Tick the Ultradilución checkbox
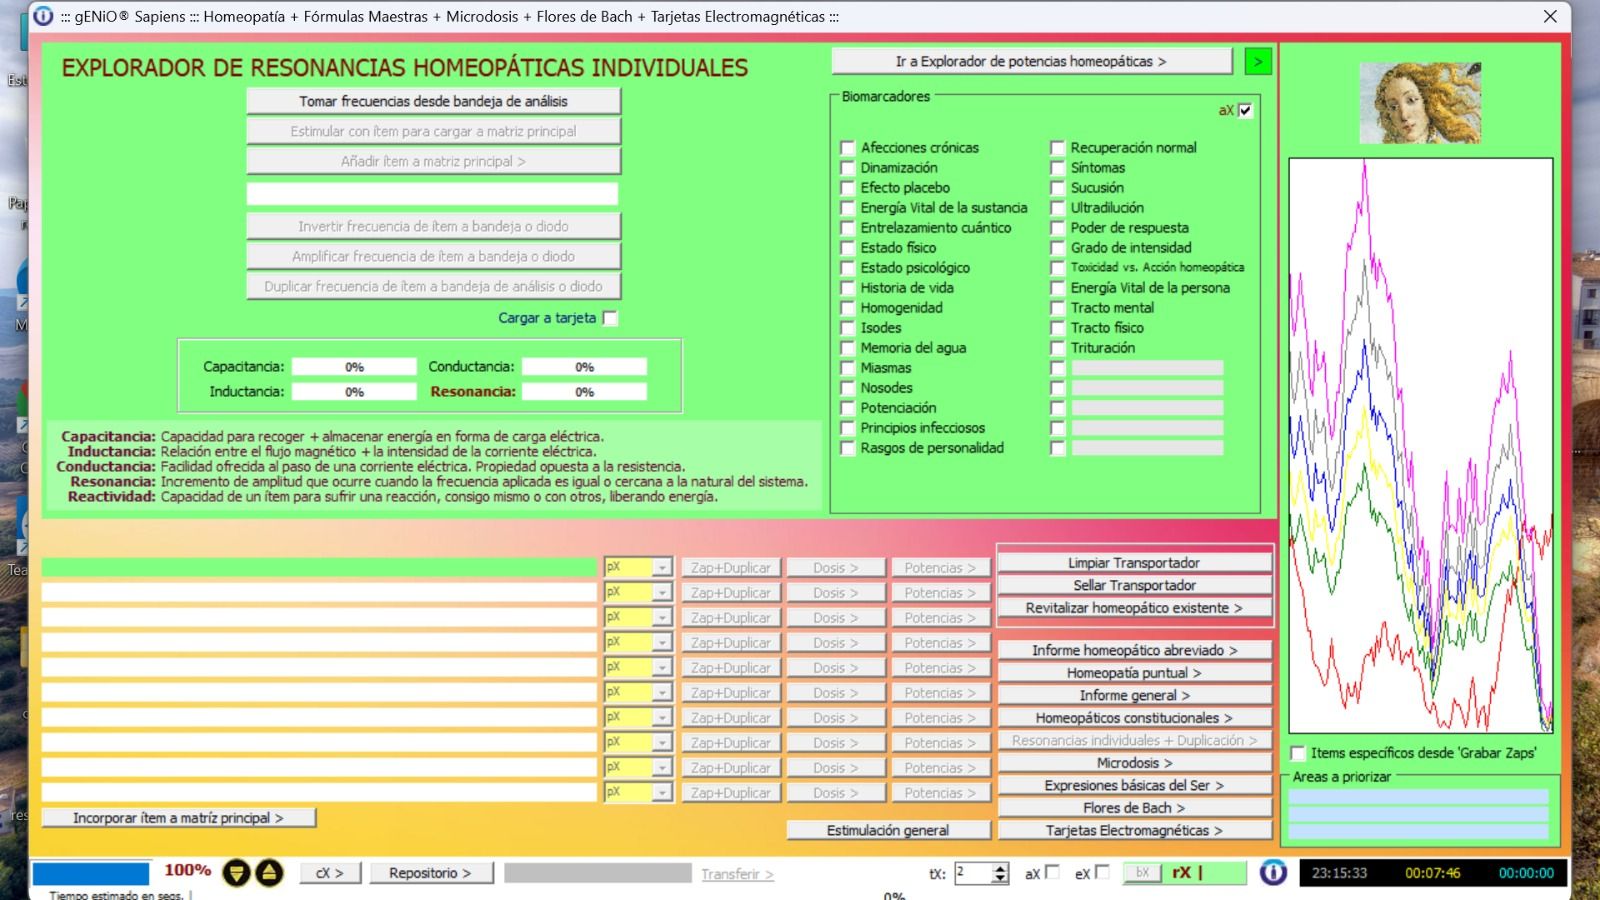 point(1057,208)
